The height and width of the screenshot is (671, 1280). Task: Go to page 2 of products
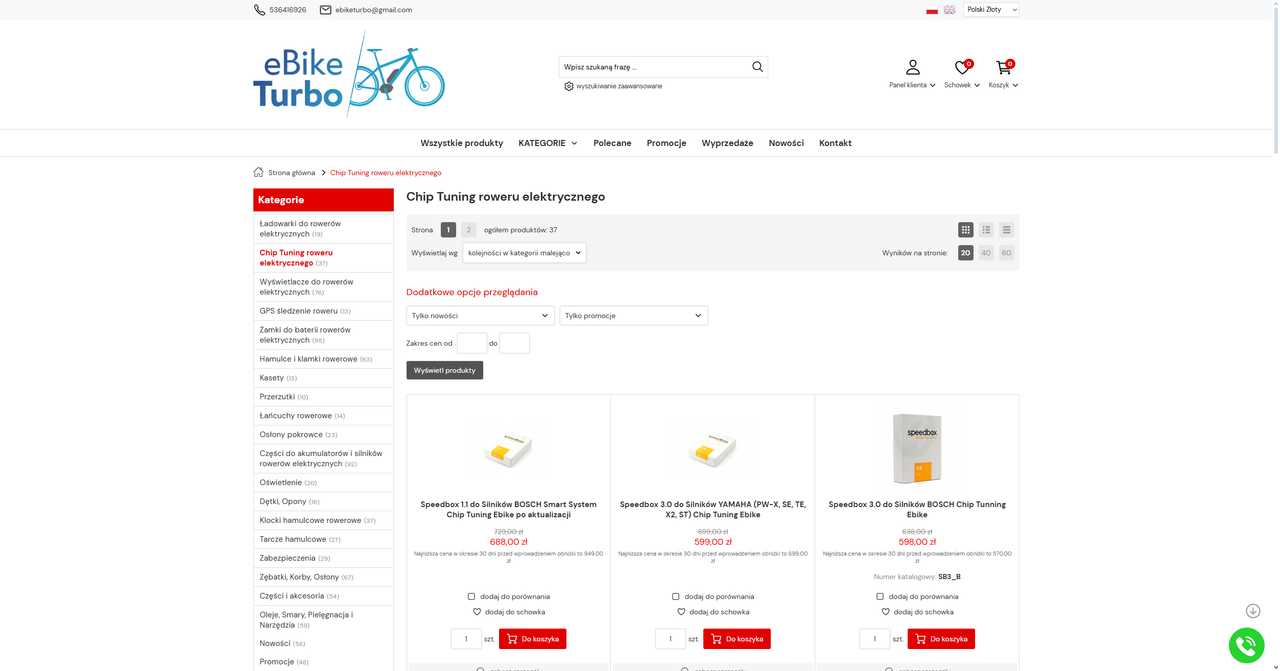(x=469, y=230)
